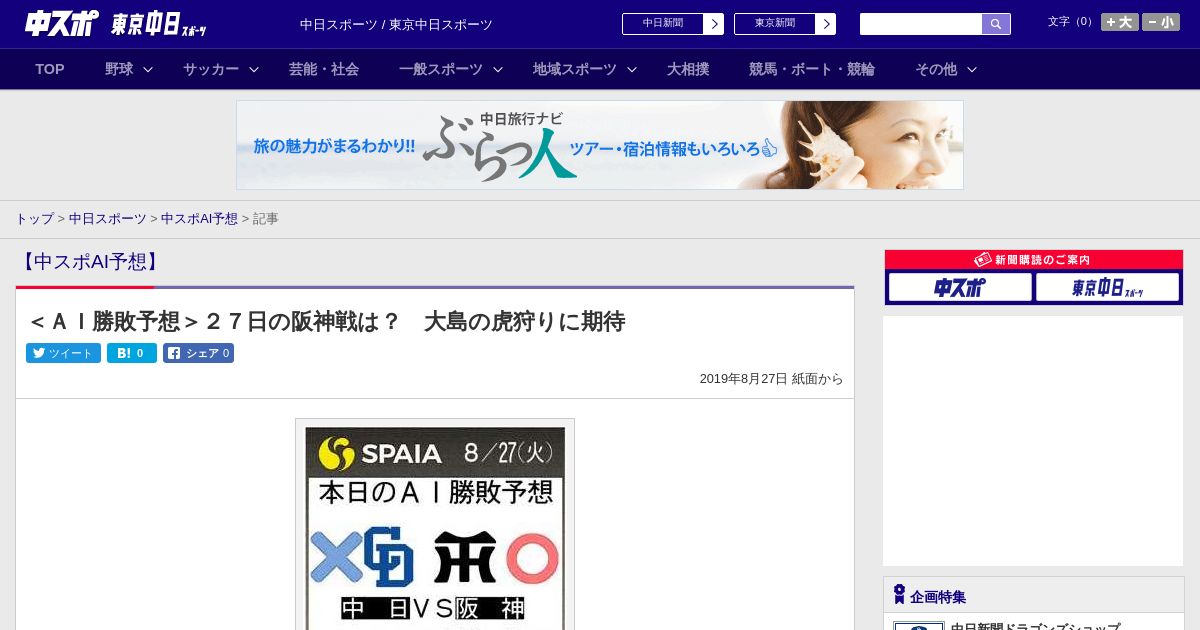Click the 【中スポAI予想】 section title

(90, 262)
